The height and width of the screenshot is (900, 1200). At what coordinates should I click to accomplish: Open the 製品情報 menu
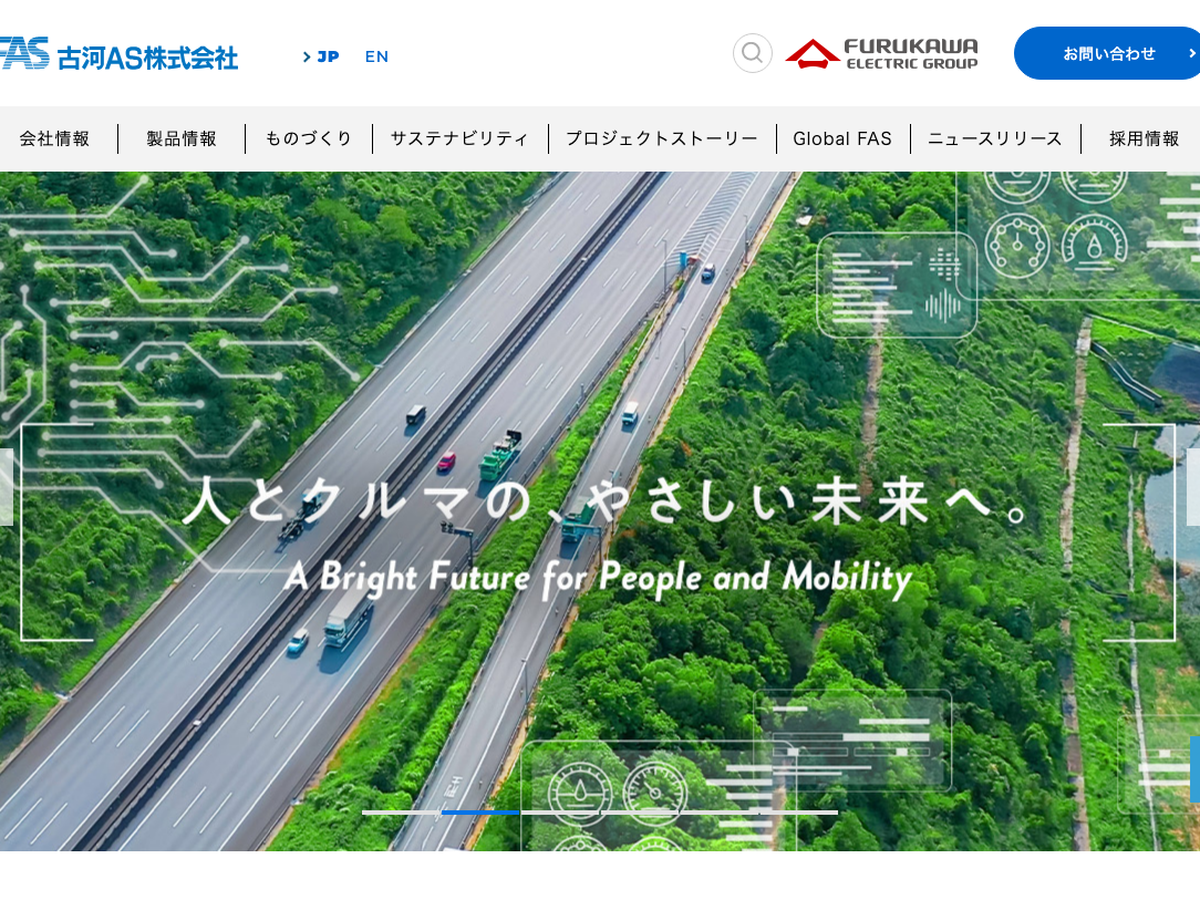182,139
